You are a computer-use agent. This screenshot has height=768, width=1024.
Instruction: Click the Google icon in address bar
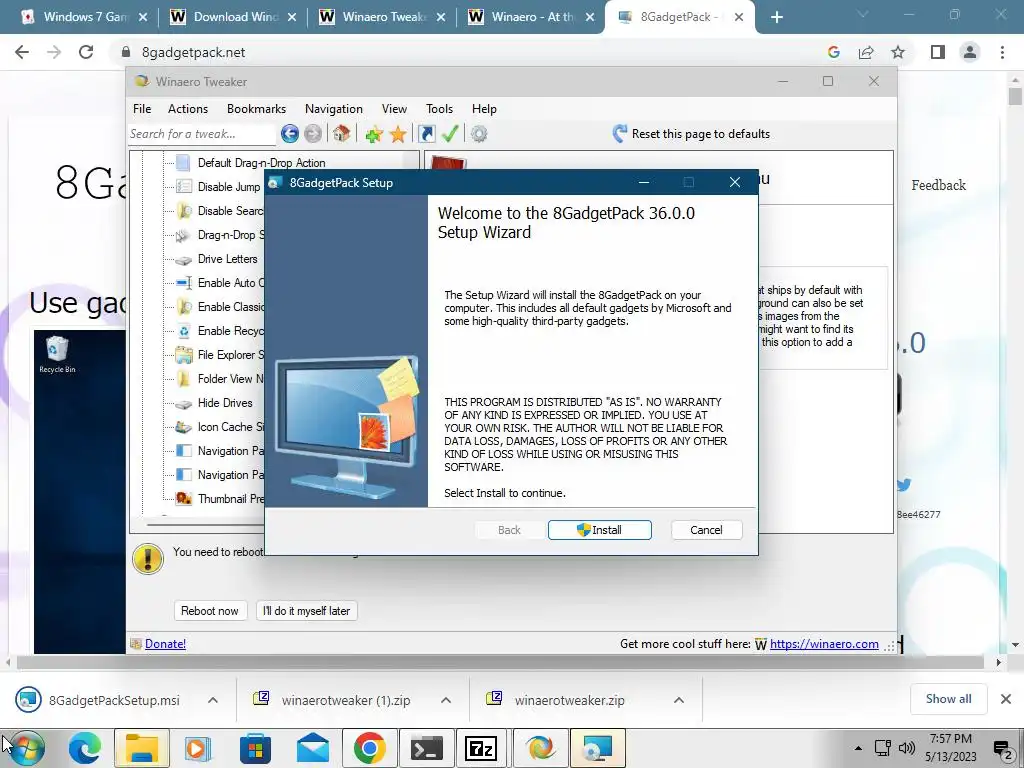833,52
